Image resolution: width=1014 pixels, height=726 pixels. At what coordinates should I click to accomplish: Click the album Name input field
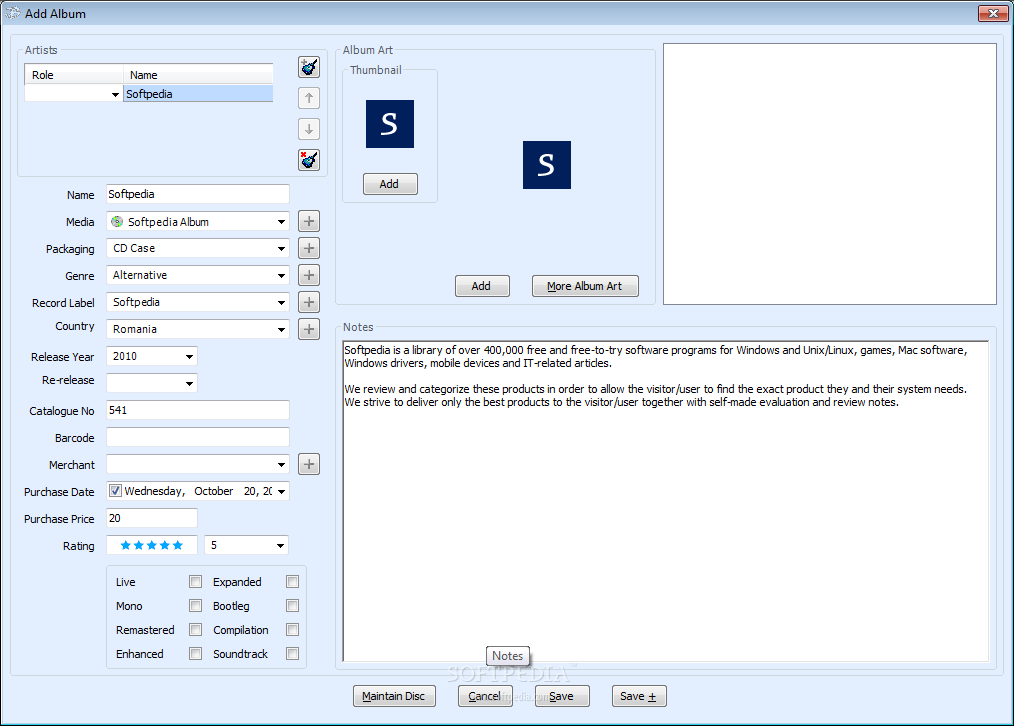click(198, 194)
